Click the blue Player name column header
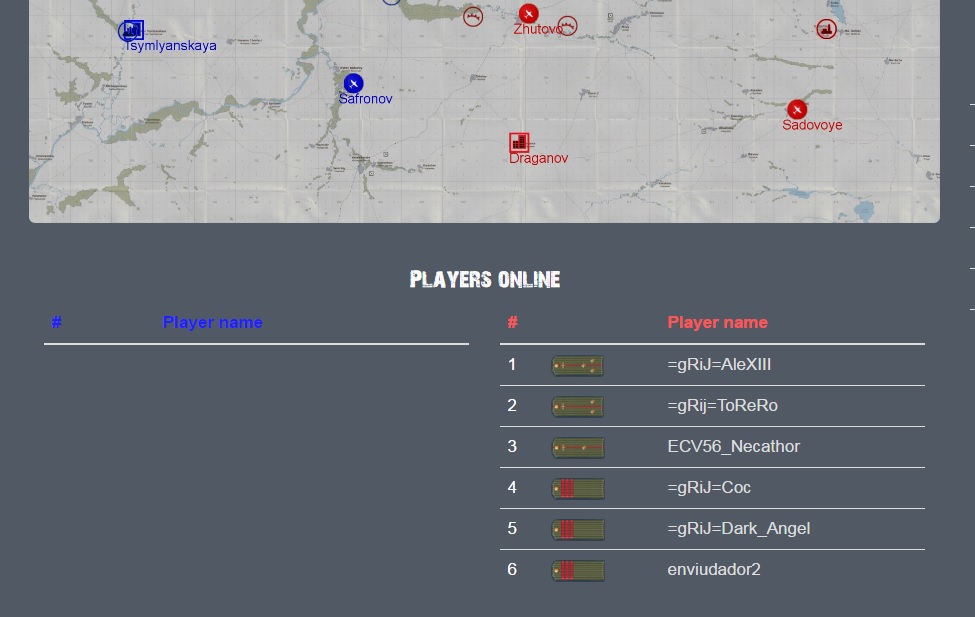Image resolution: width=975 pixels, height=617 pixels. coord(213,322)
